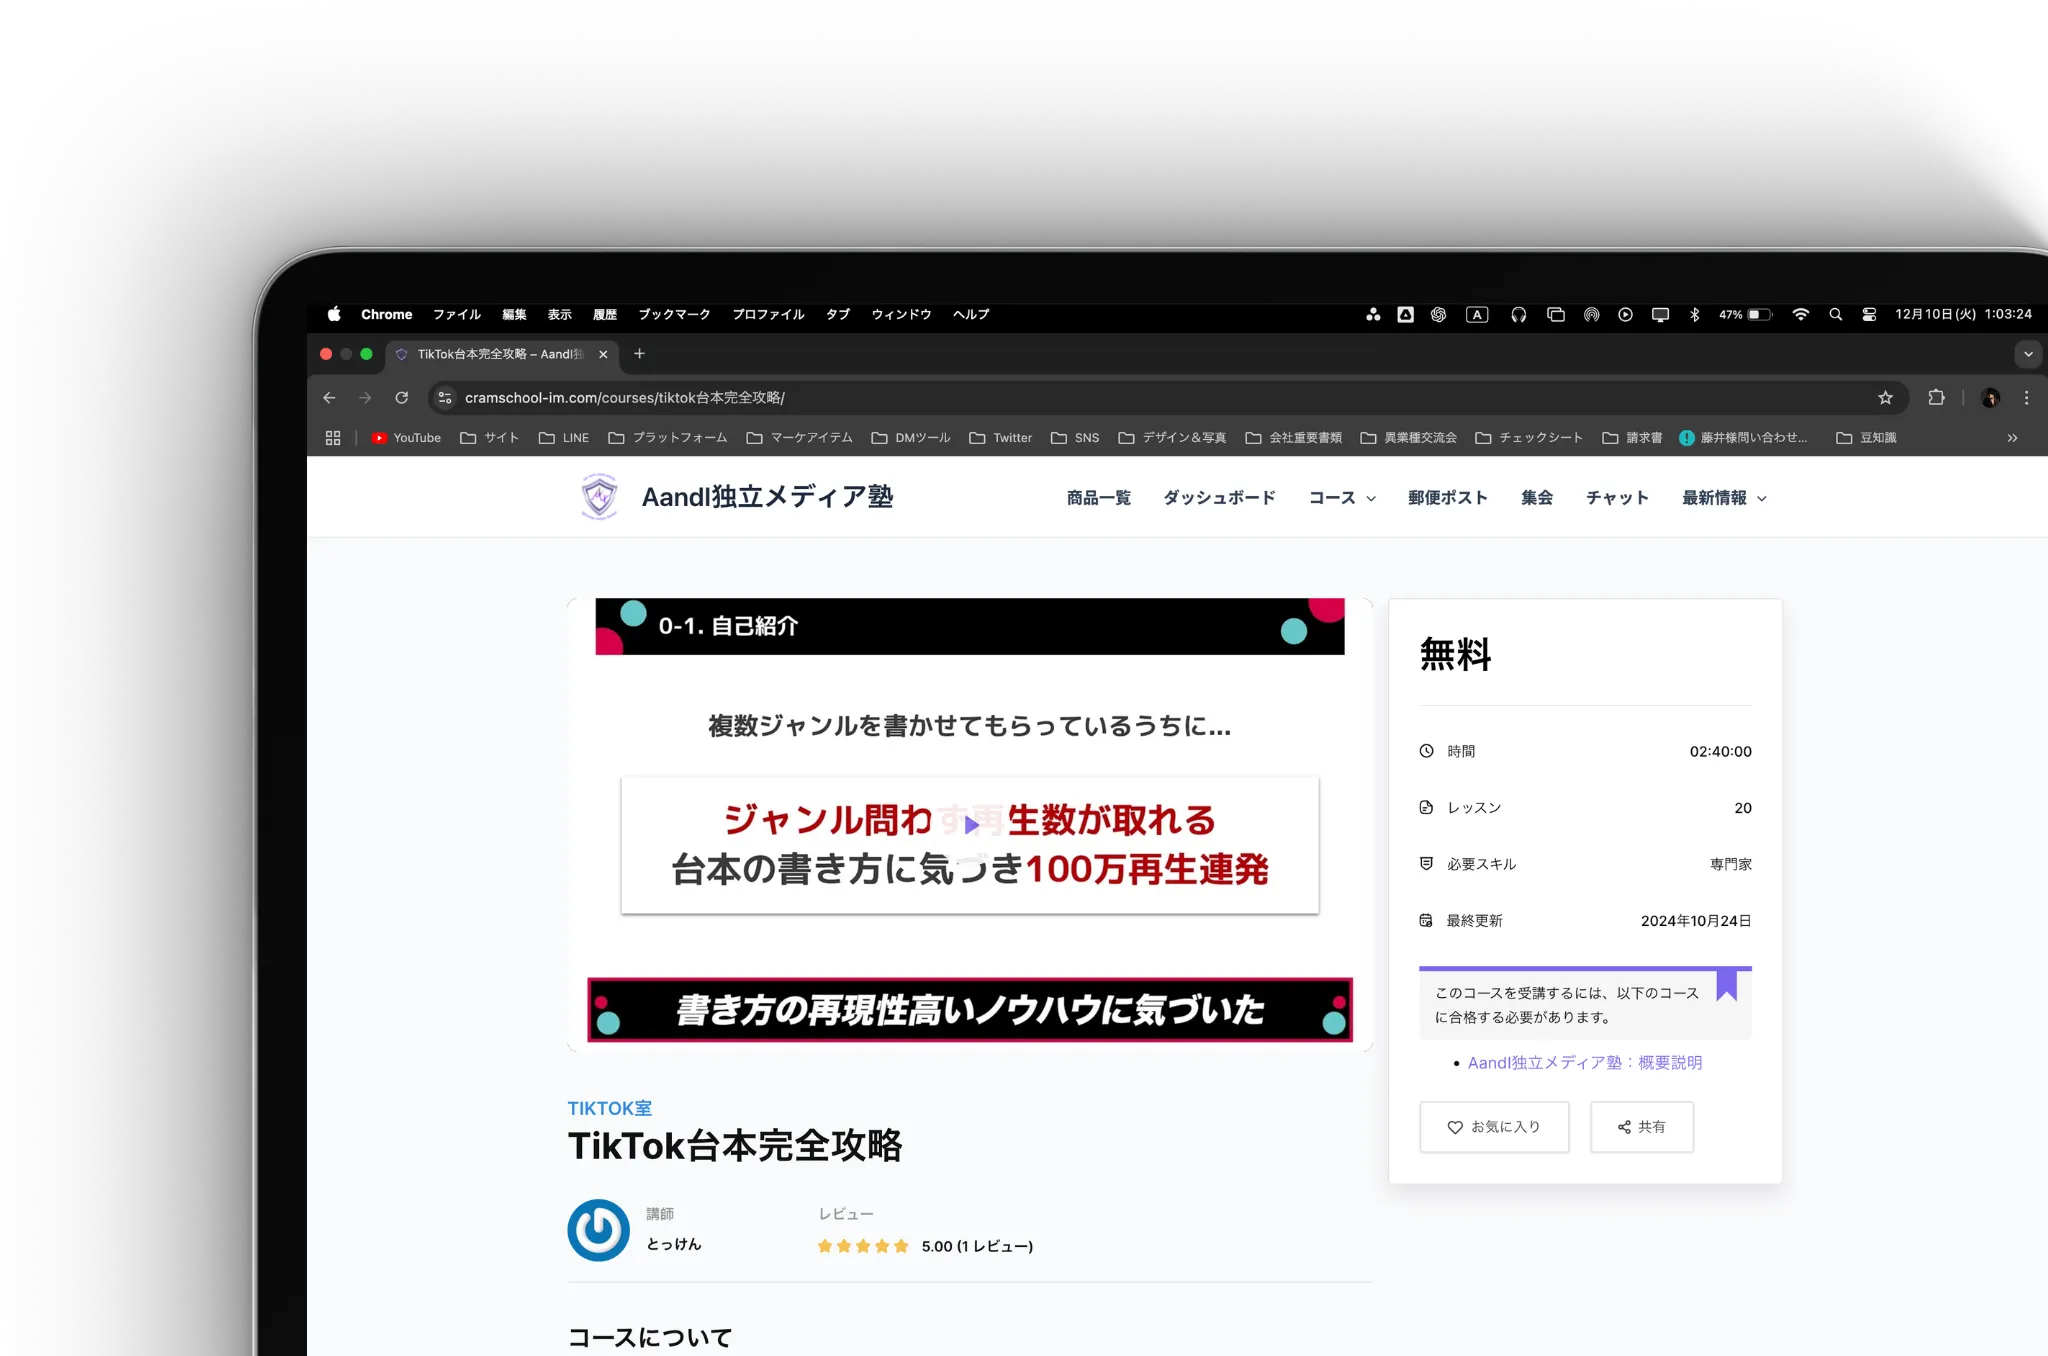The image size is (2048, 1356).
Task: Click the screen mirroring display icon
Action: (x=1660, y=314)
